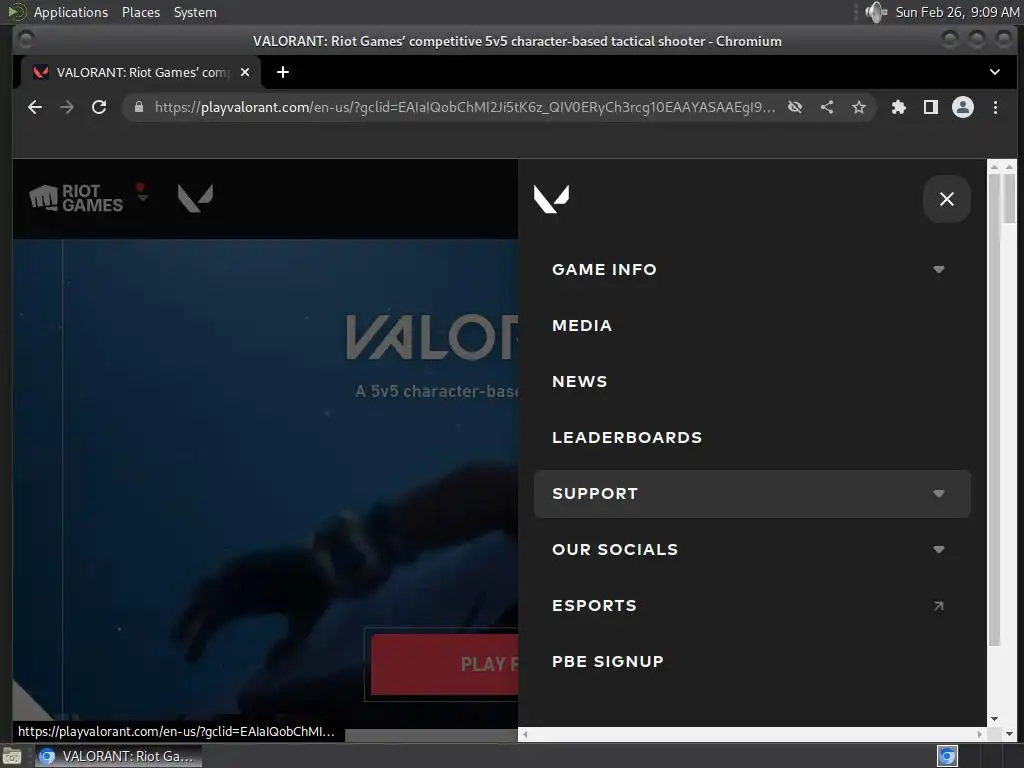Open a new browser tab
The height and width of the screenshot is (768, 1024).
point(283,72)
